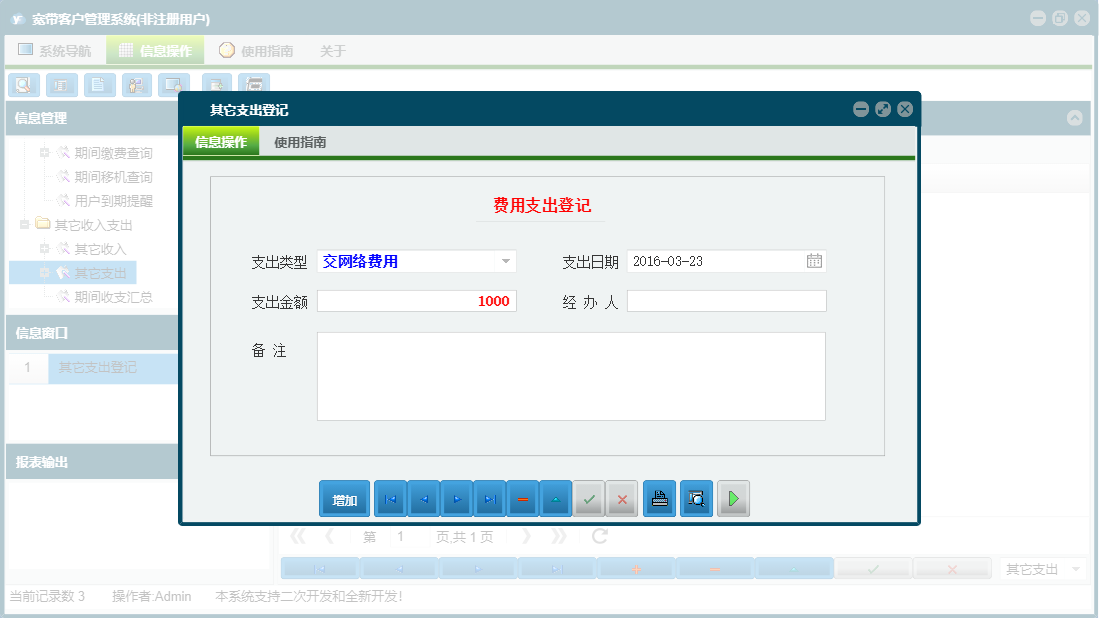Select the search query toolbar icon
Screen dimensions: 1099x618
(23, 85)
